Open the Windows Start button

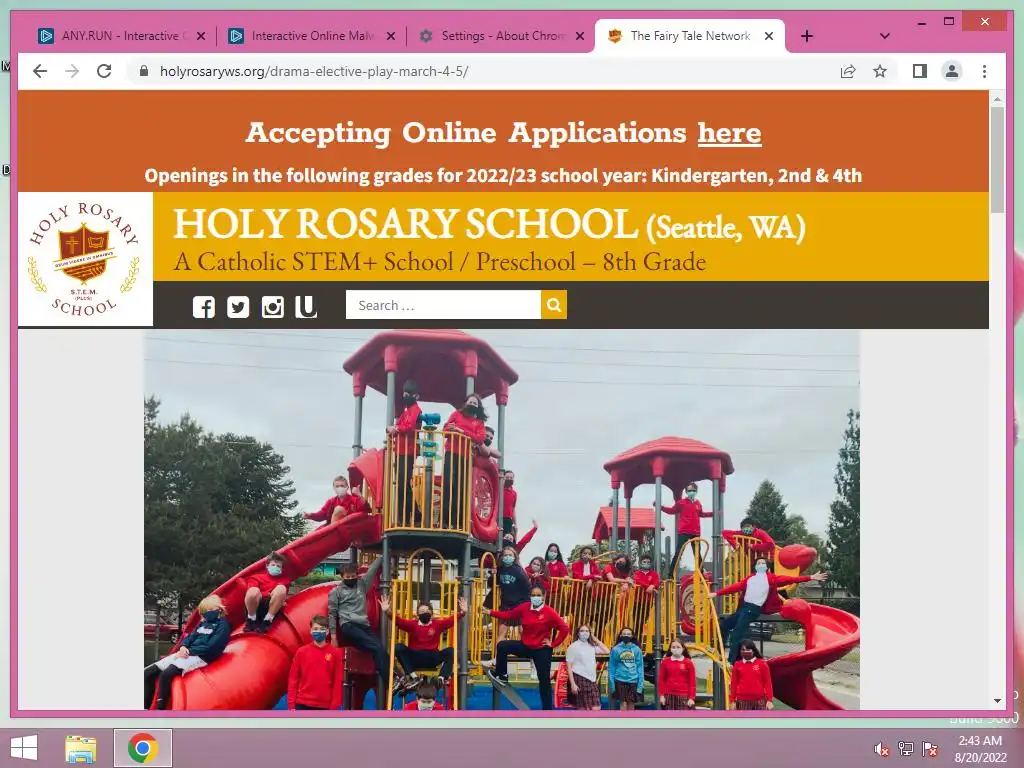(x=24, y=748)
